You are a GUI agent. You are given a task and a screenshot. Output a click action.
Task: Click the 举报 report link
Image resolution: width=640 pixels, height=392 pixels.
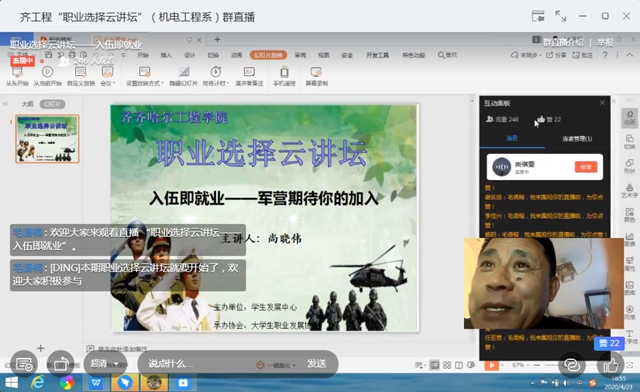[x=605, y=42]
